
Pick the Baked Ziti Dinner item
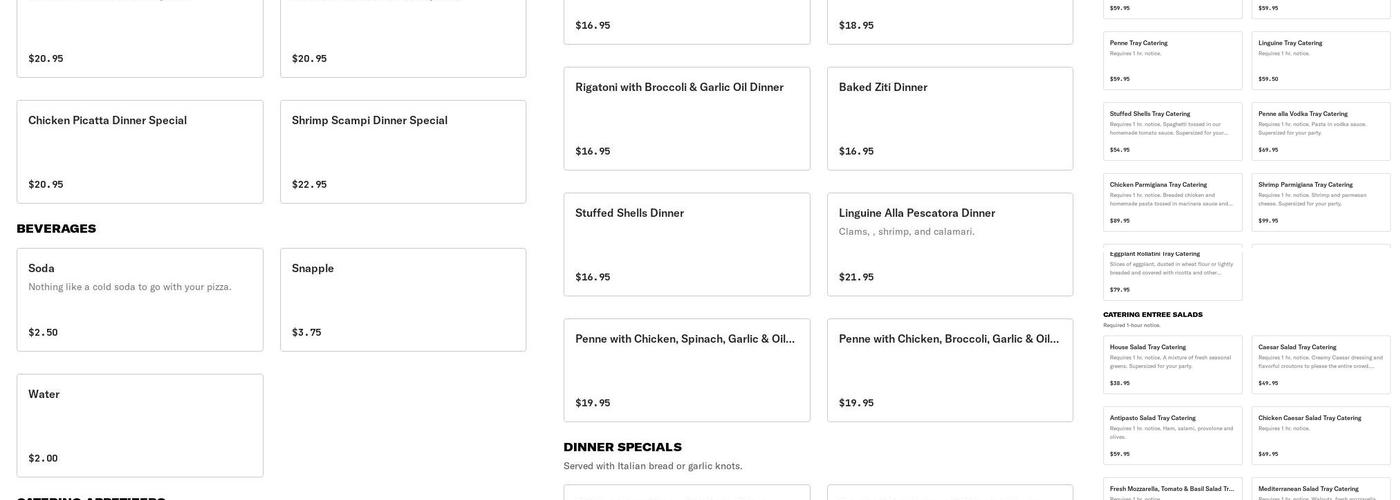point(950,118)
